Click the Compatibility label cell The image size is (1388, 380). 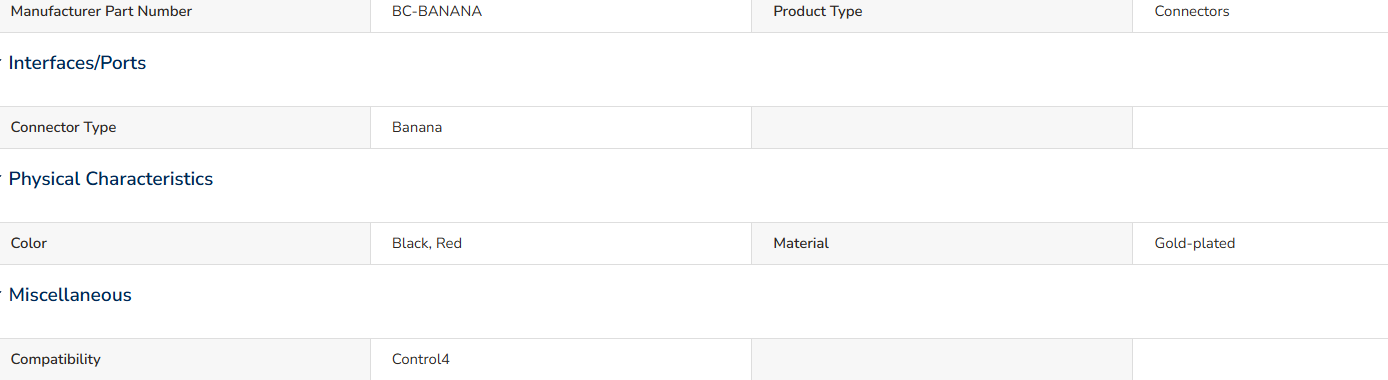185,359
